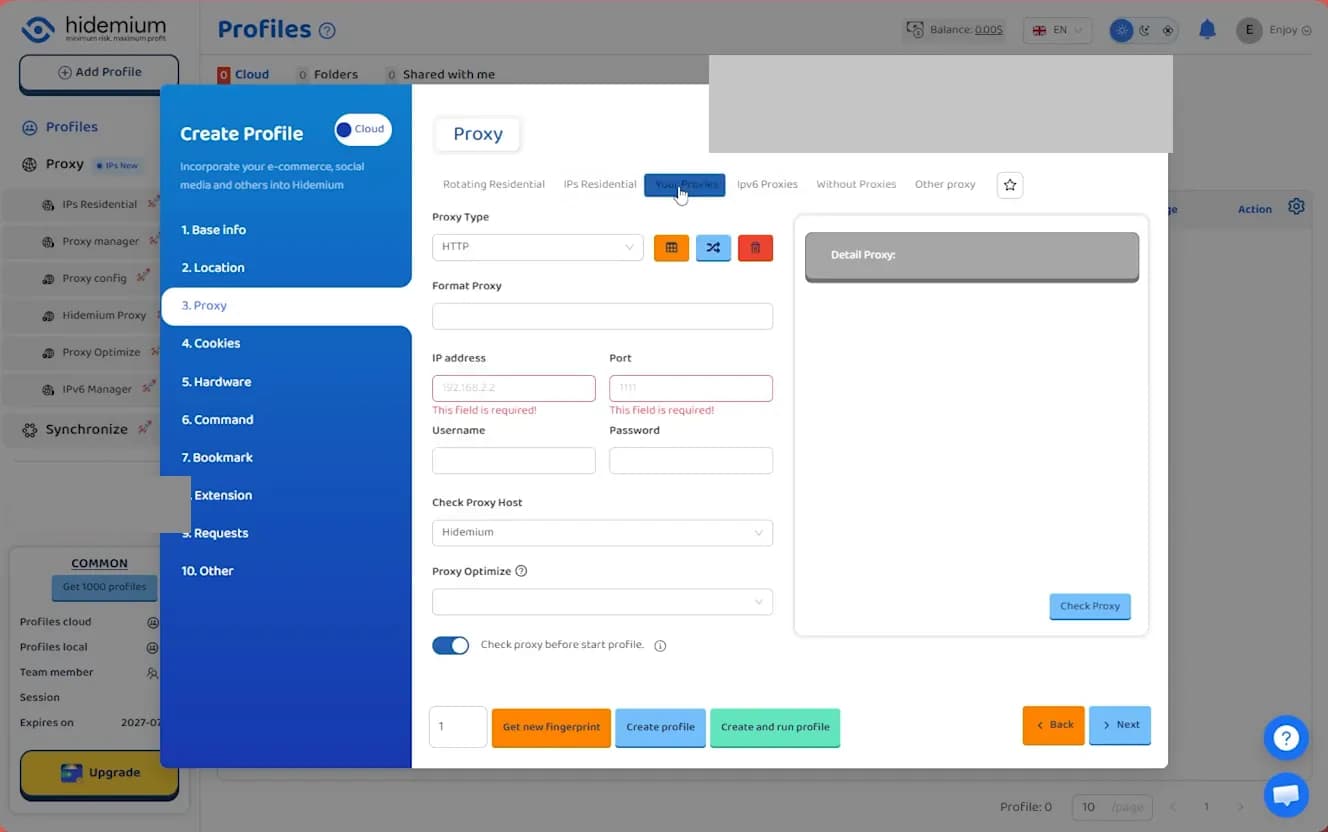Select the Ipv6 Proxies tab
The height and width of the screenshot is (832, 1328).
767,185
